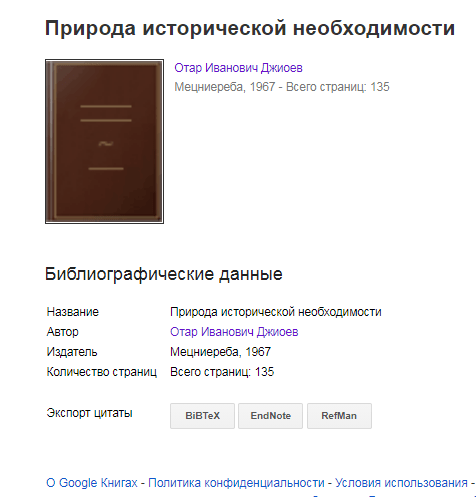Click the Автор row label

(62, 332)
